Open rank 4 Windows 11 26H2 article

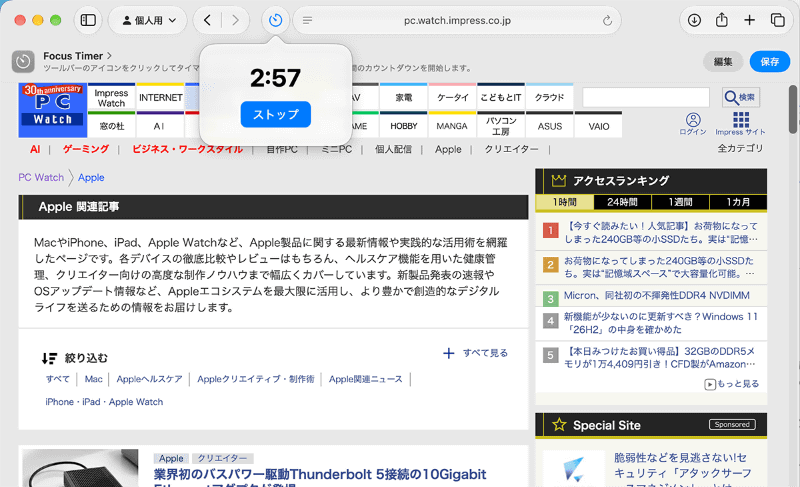click(660, 323)
